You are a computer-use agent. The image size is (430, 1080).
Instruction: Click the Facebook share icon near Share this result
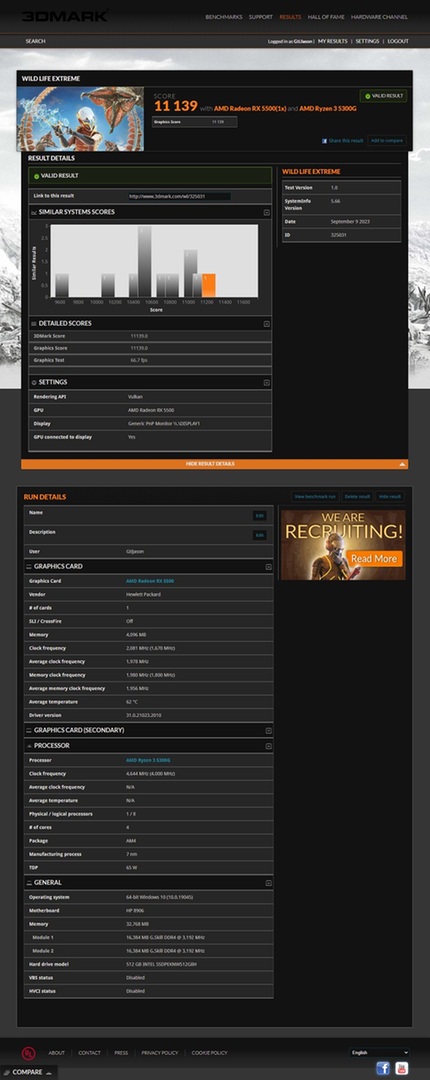click(325, 141)
